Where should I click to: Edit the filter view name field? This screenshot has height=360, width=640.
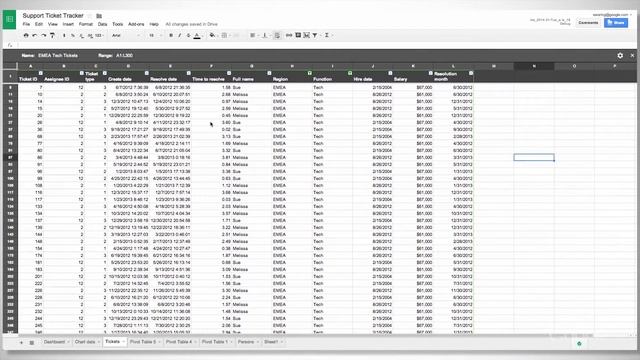pos(58,56)
